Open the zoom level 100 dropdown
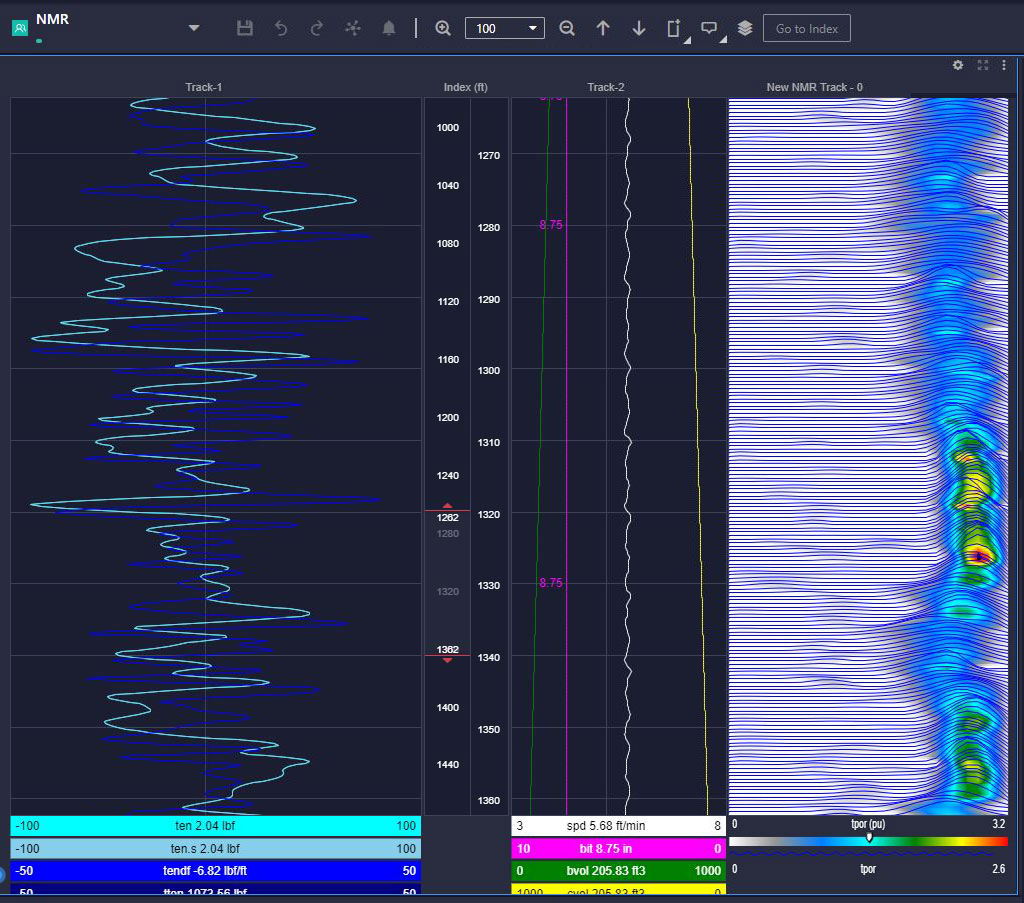The image size is (1024, 903). pyautogui.click(x=533, y=28)
